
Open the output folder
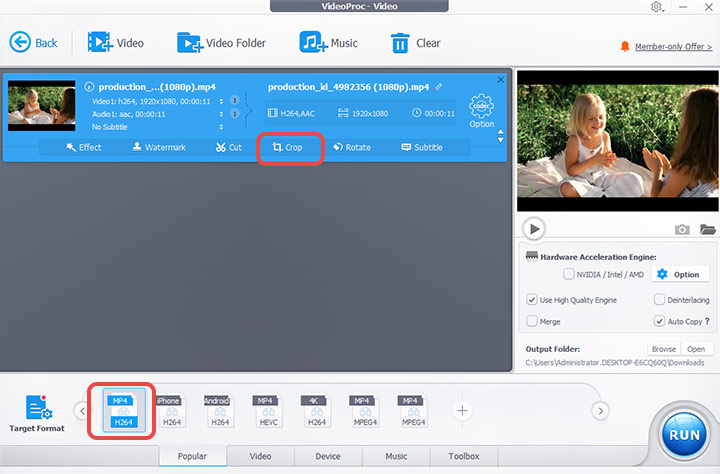[x=696, y=349]
